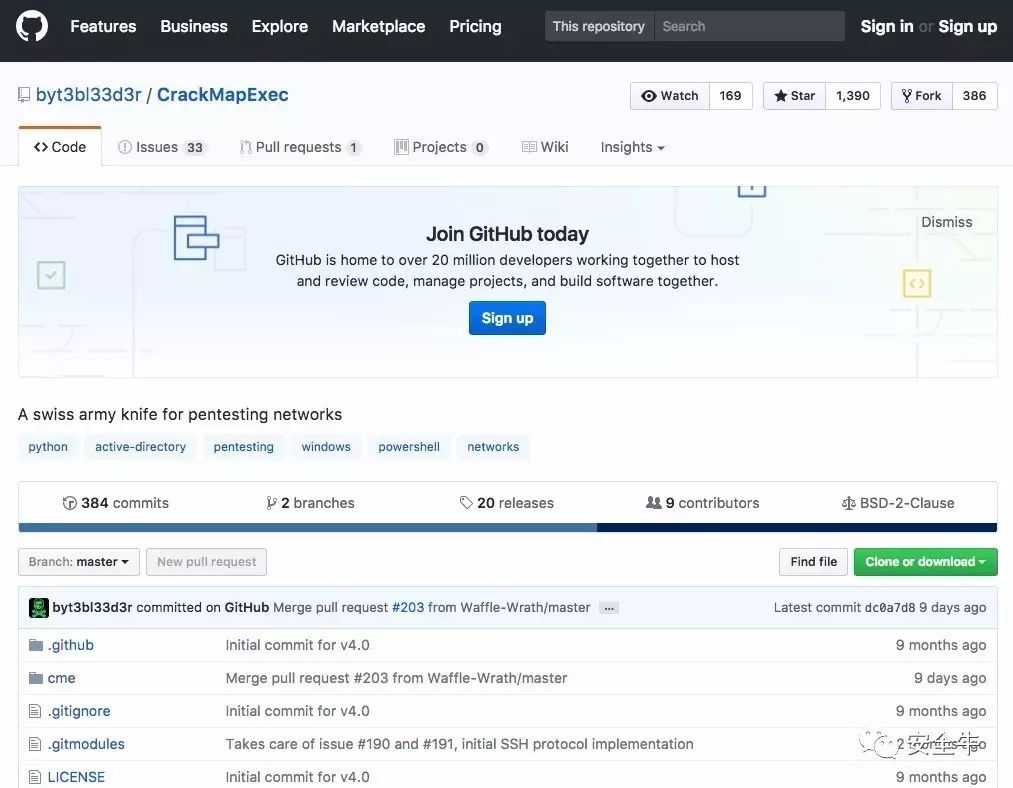Click the pentesting topic tag
Screen dimensions: 1013x788
point(244,447)
